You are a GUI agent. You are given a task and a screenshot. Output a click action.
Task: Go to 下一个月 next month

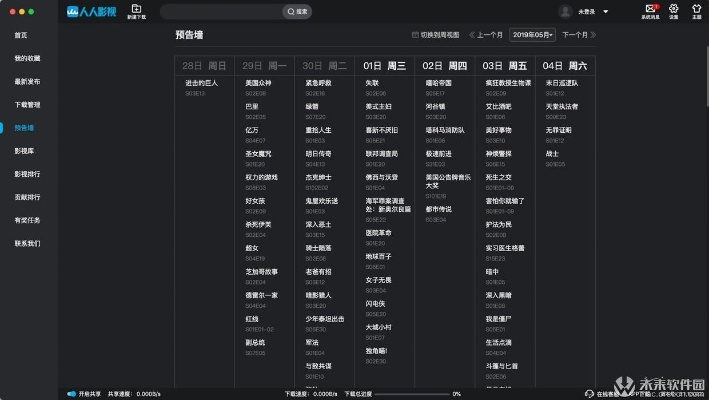(578, 35)
